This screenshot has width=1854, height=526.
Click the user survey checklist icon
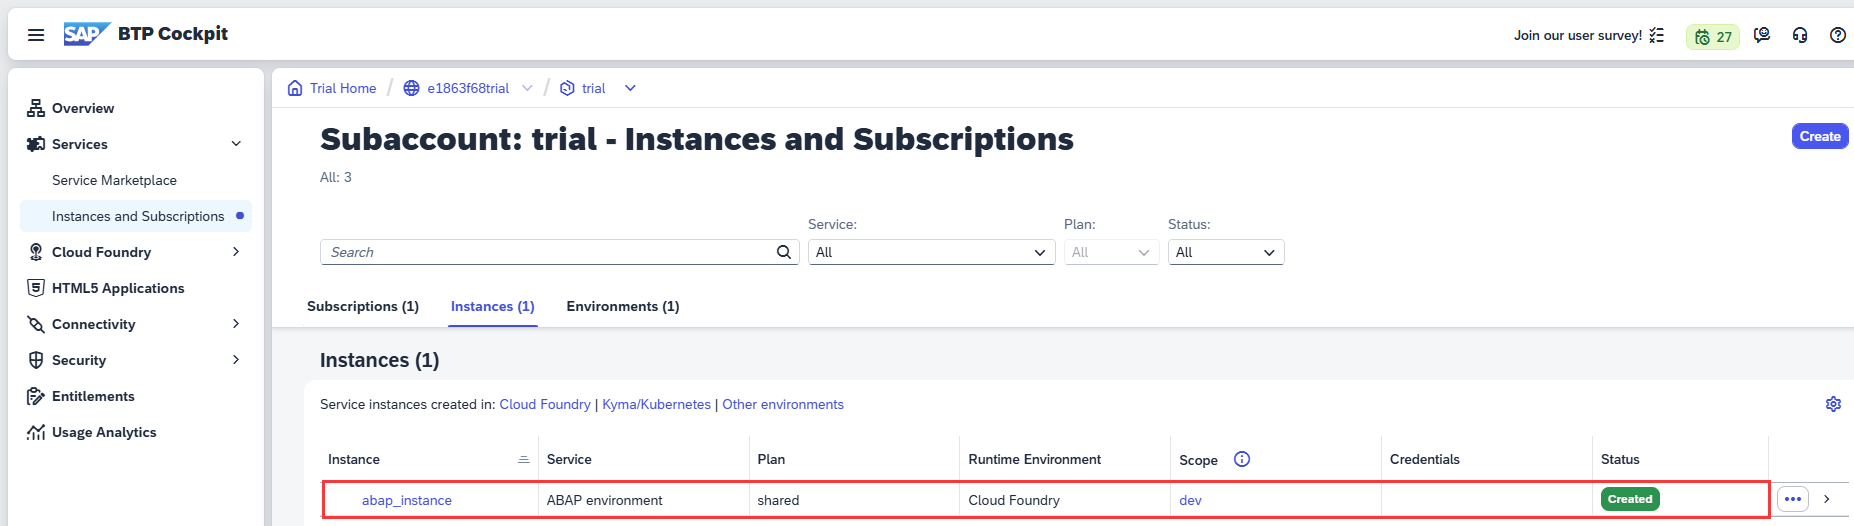pos(1657,35)
